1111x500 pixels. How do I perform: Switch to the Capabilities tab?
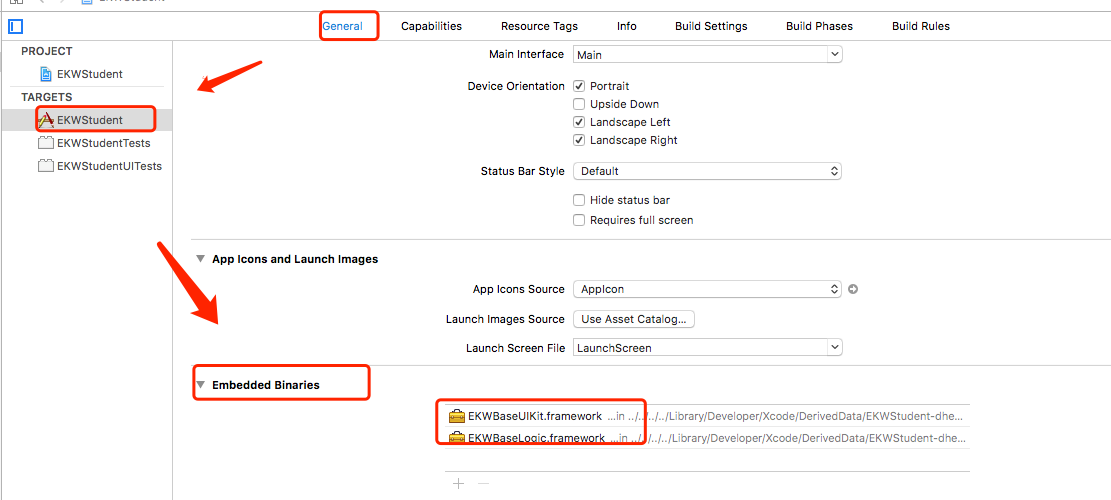(431, 26)
